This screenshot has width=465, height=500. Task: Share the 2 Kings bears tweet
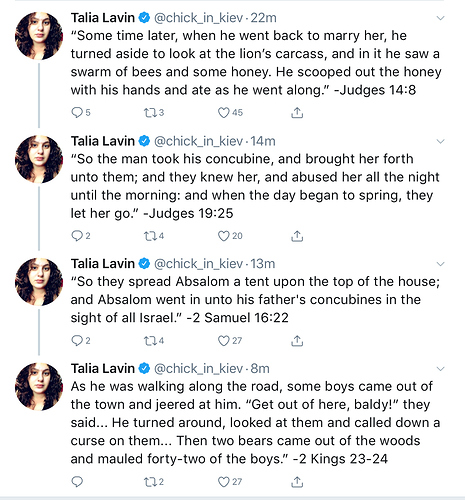click(x=297, y=482)
